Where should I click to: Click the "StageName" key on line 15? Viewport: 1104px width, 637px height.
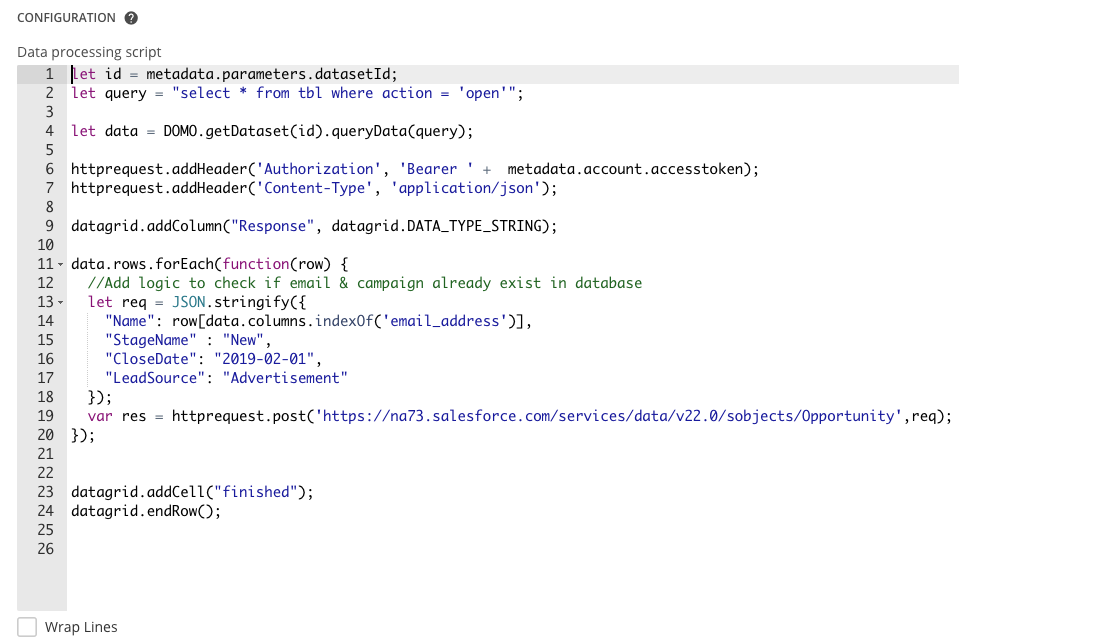coord(151,340)
